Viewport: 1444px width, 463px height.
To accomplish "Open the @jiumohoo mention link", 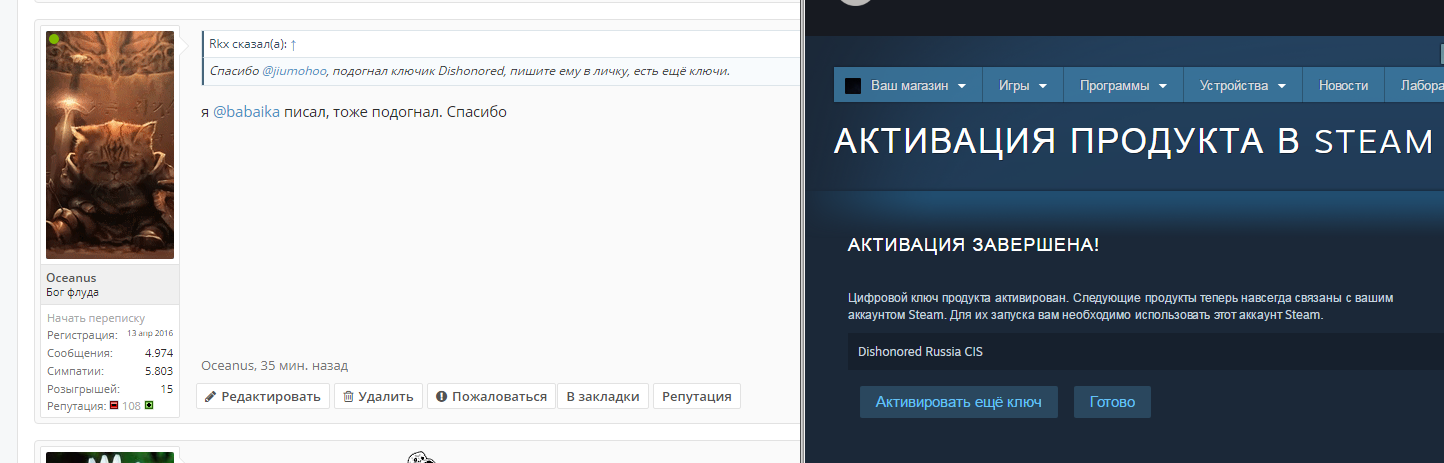I will tap(295, 71).
